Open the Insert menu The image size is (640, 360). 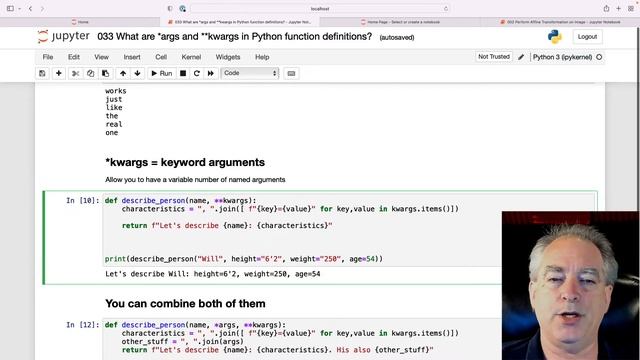point(132,57)
